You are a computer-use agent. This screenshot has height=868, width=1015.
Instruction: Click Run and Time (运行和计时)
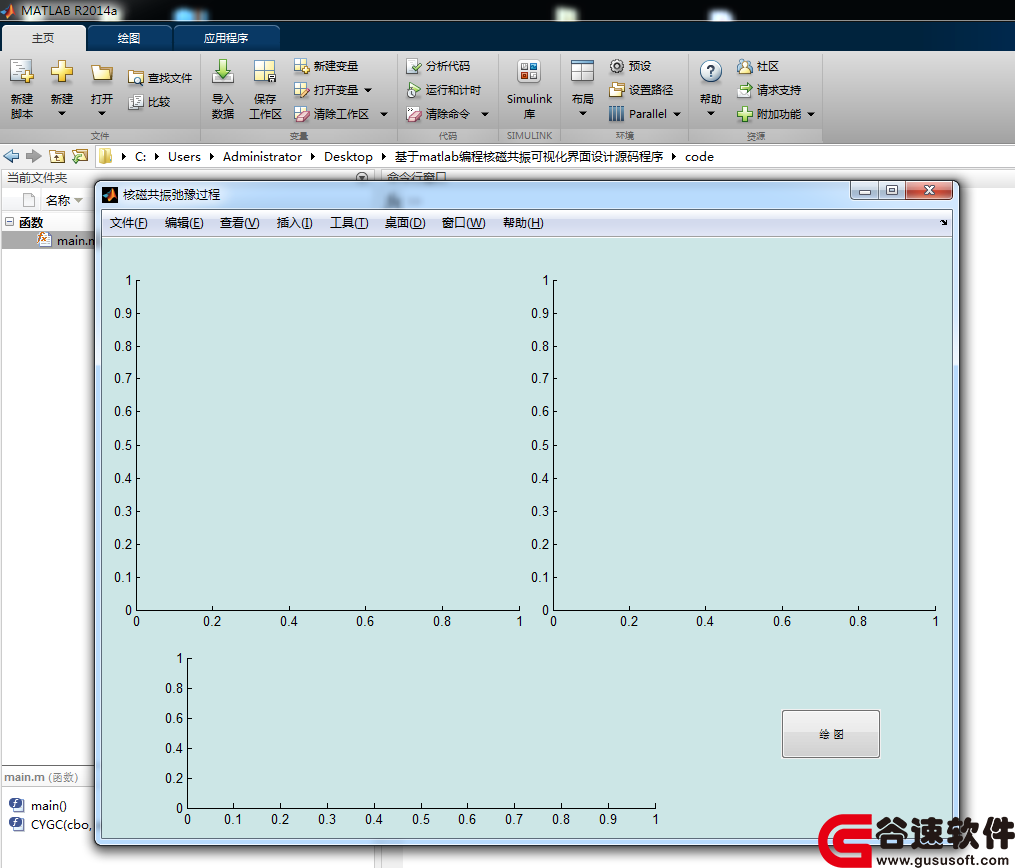coord(443,90)
